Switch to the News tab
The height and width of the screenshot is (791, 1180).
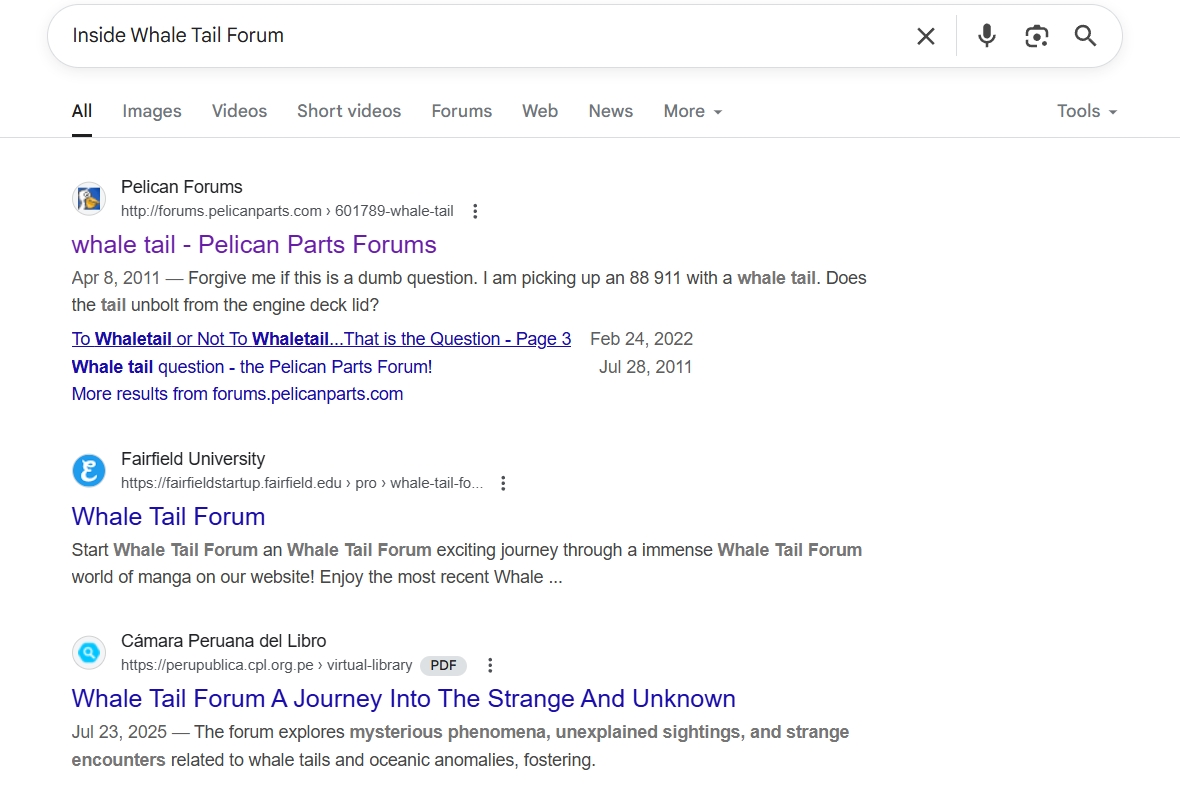pos(610,111)
